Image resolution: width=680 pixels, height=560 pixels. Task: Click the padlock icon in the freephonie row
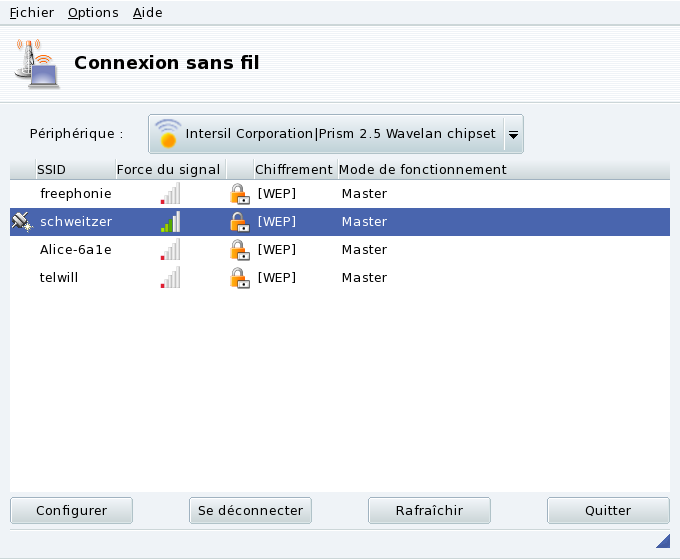[x=239, y=193]
